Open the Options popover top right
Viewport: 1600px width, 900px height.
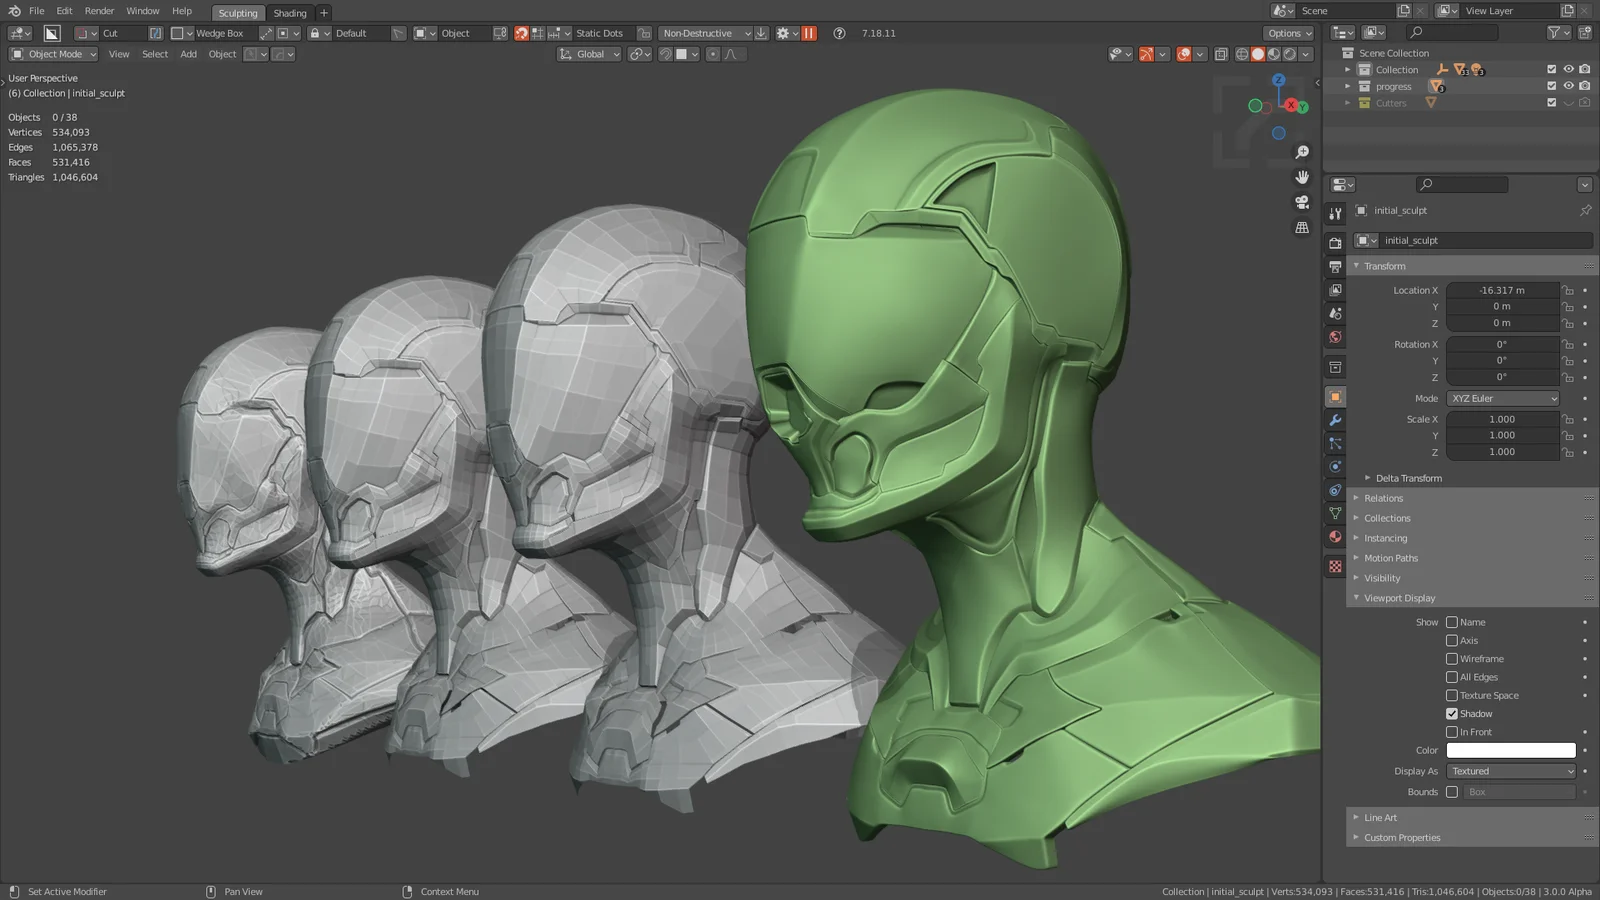(1288, 32)
